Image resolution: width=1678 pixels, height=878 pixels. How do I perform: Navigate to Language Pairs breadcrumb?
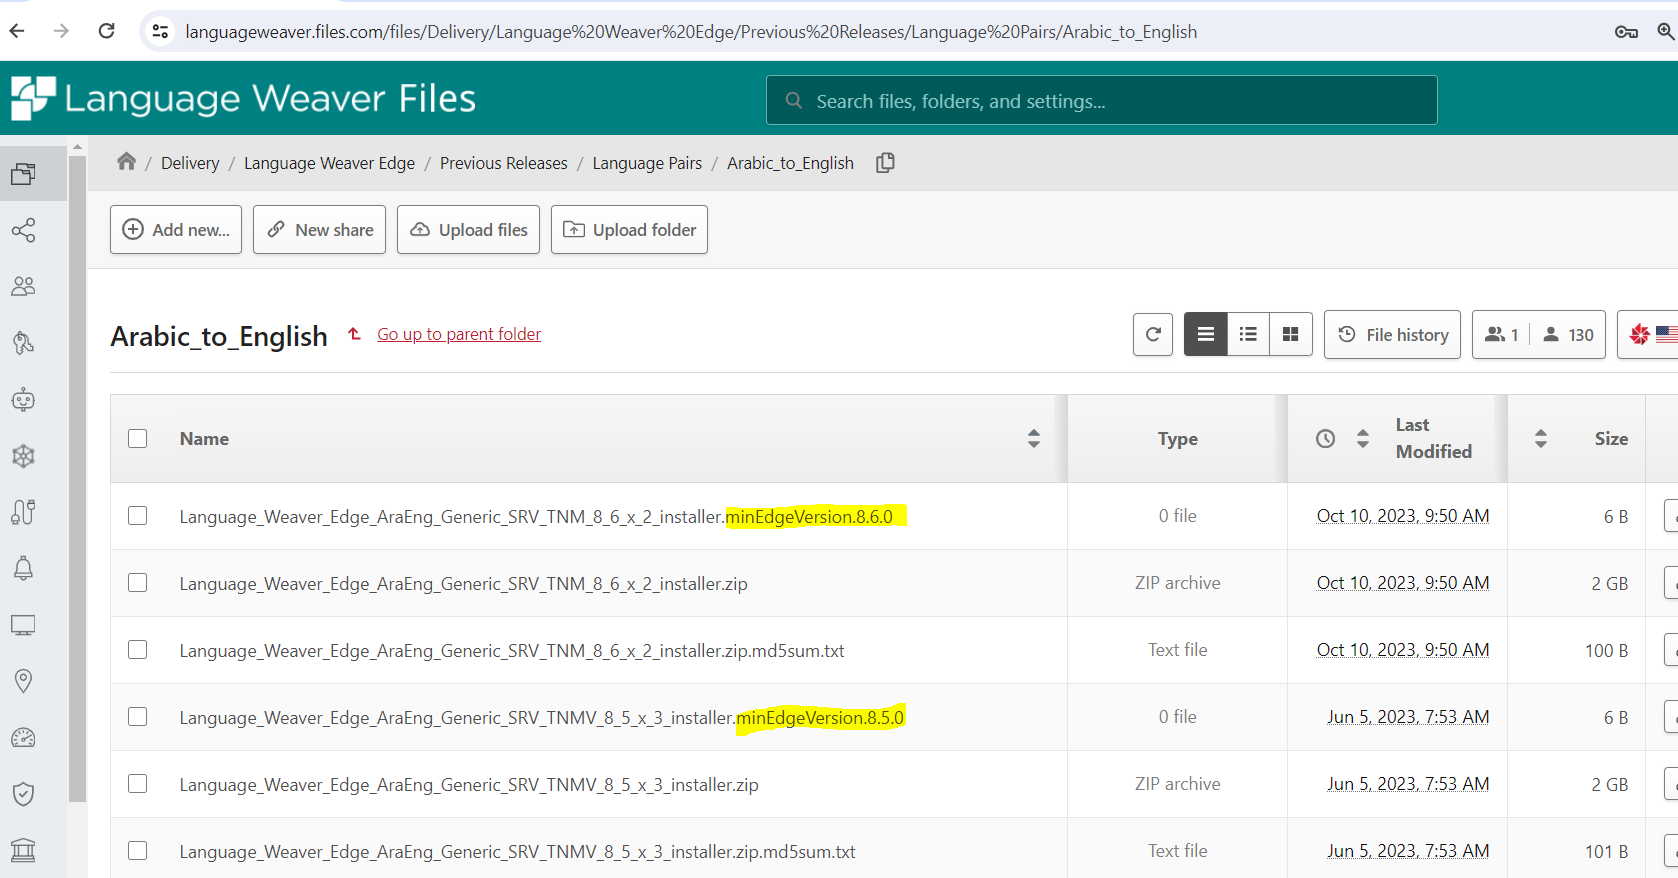647,163
